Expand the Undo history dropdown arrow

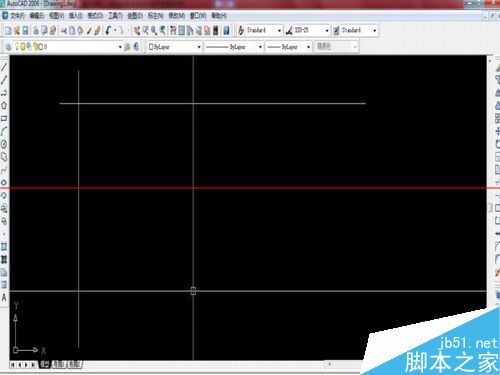click(115, 31)
